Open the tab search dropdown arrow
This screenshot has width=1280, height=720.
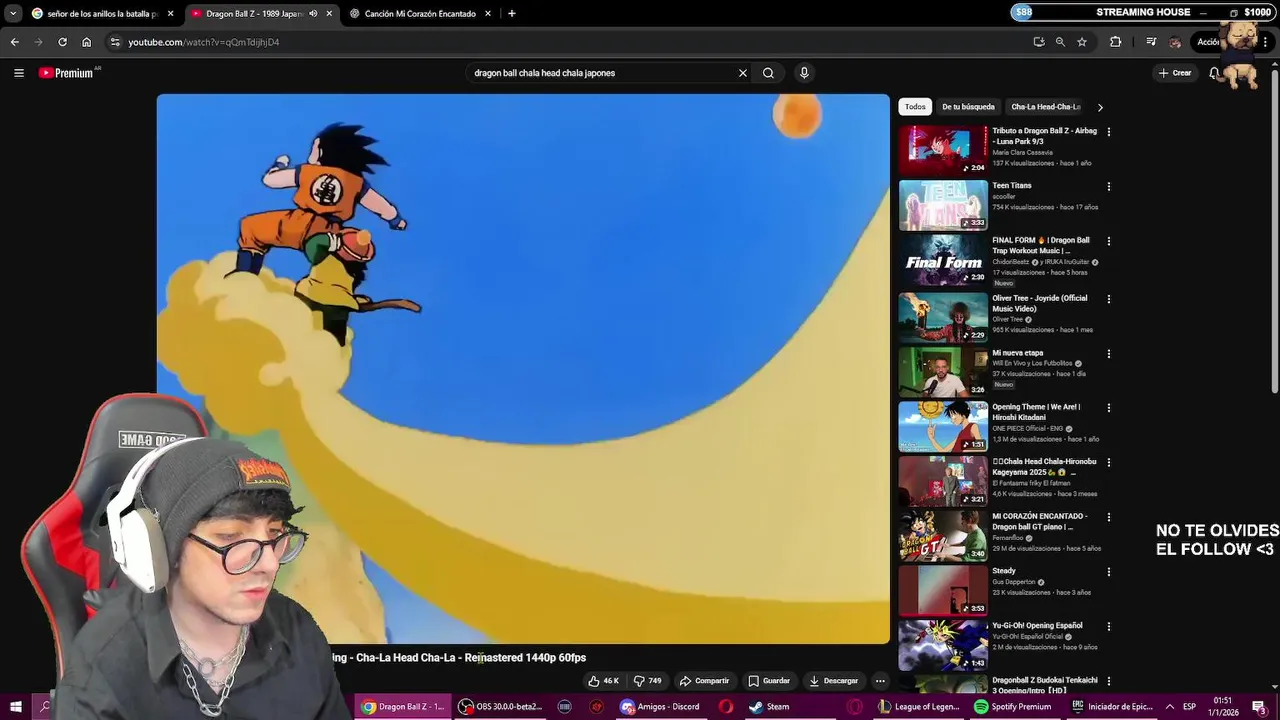click(x=12, y=14)
